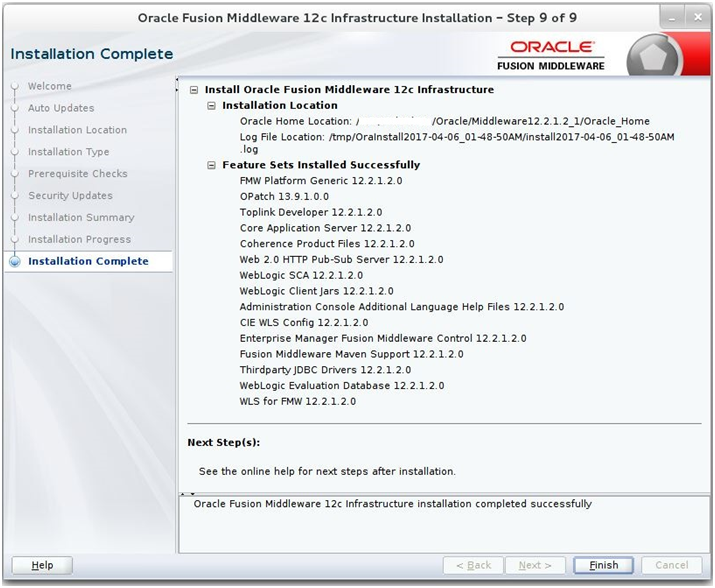This screenshot has height=588, width=715.
Task: Select Security Updates step in sidebar
Action: click(x=70, y=196)
